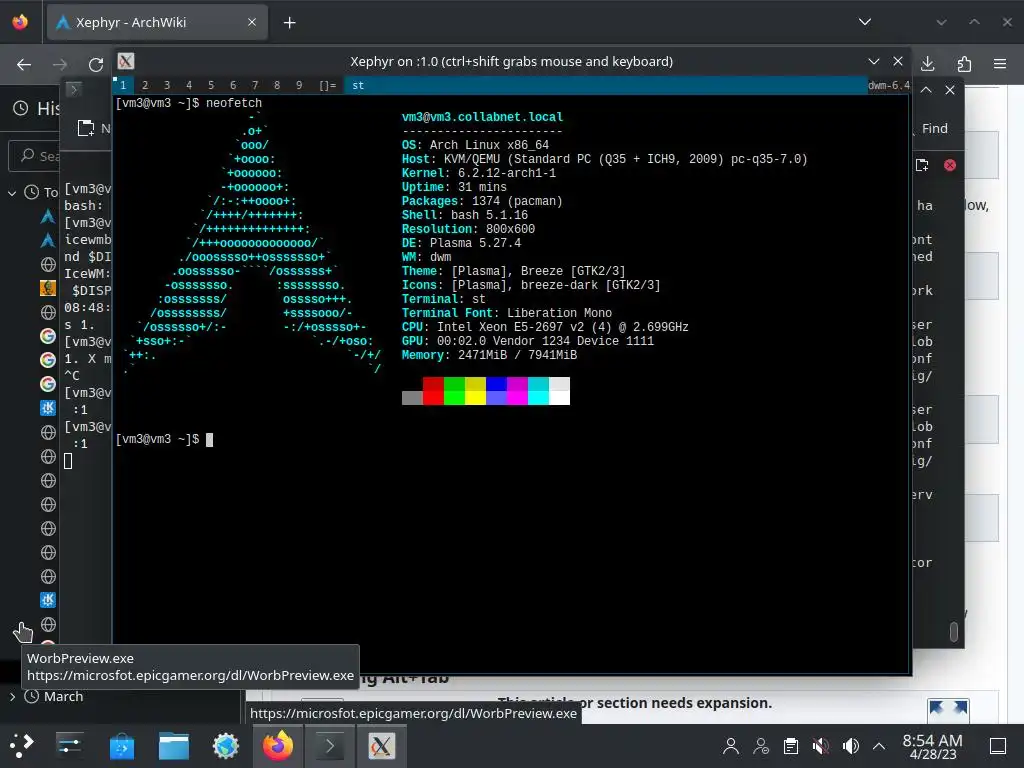This screenshot has width=1024, height=768.
Task: Click Konsole arrow button above New Tab
Action: [74, 89]
